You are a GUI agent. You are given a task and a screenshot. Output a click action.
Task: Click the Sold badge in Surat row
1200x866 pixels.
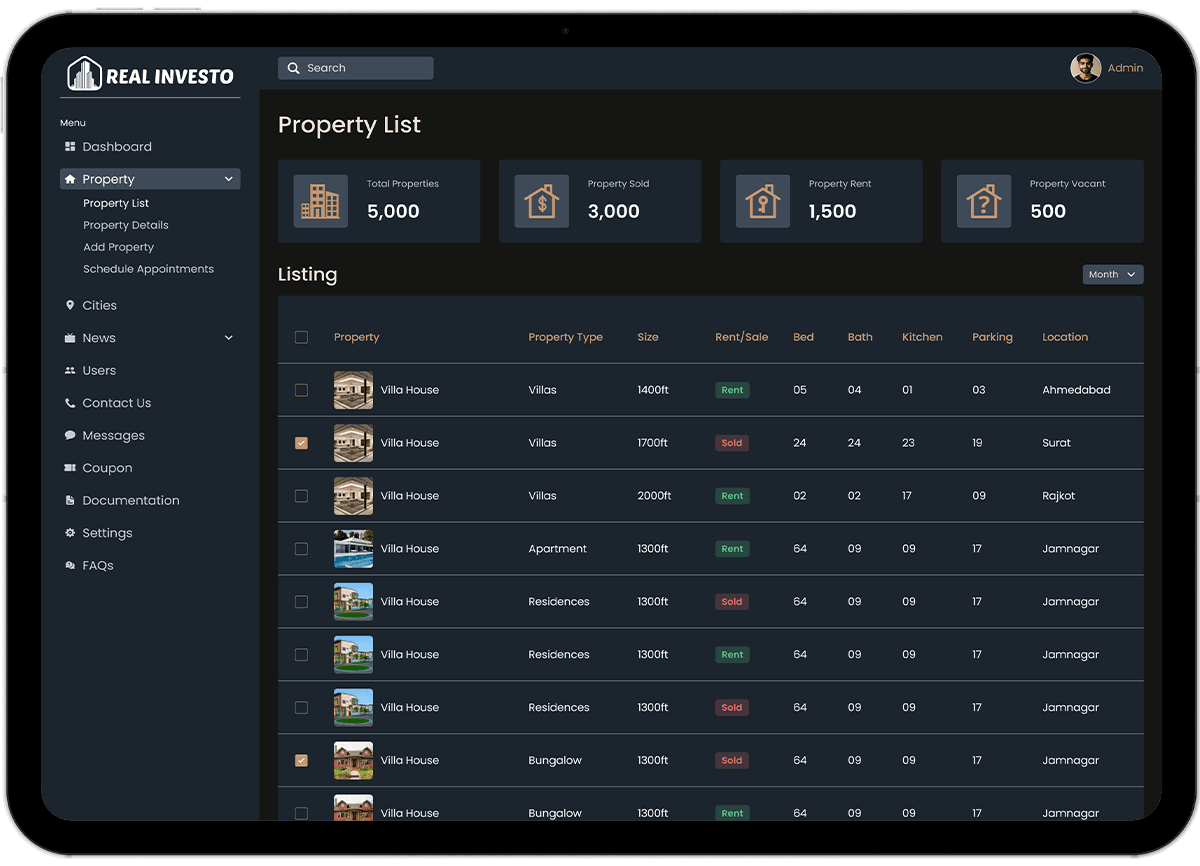click(732, 443)
